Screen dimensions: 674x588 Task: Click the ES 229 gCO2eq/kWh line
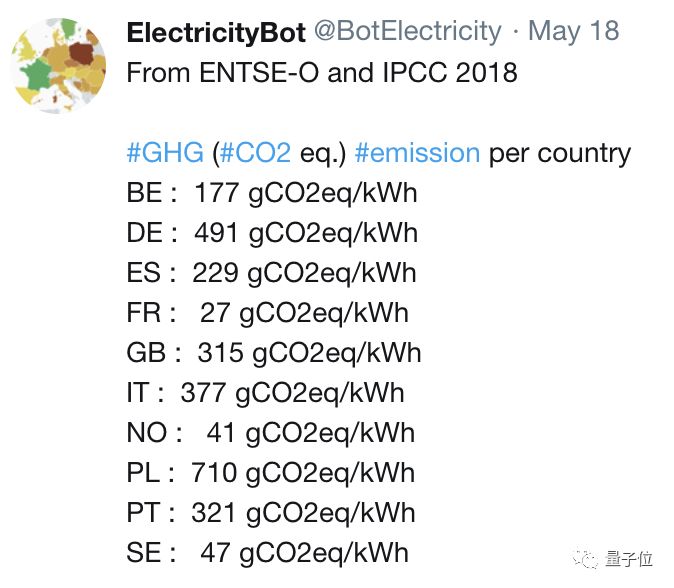[272, 273]
